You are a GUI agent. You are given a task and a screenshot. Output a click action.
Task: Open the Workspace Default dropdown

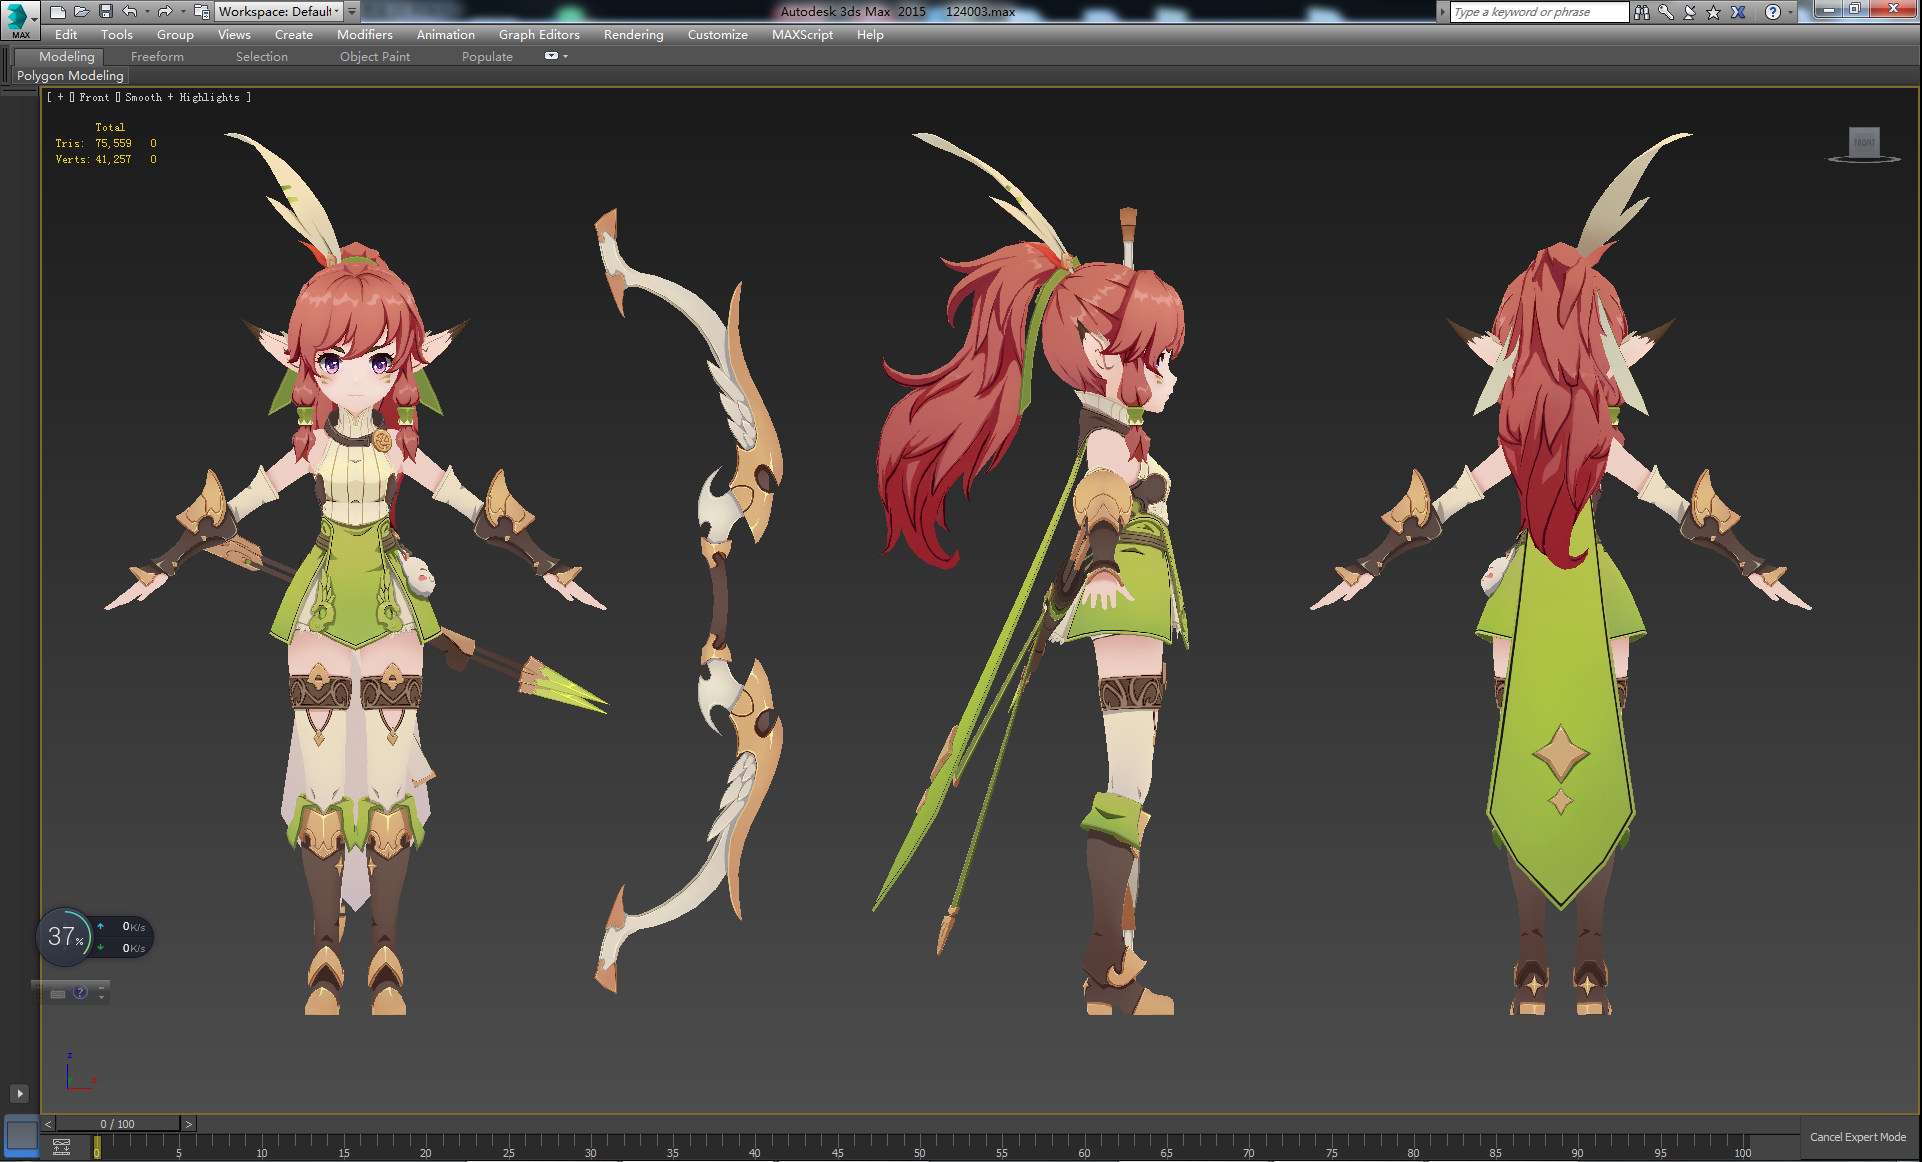coord(279,12)
